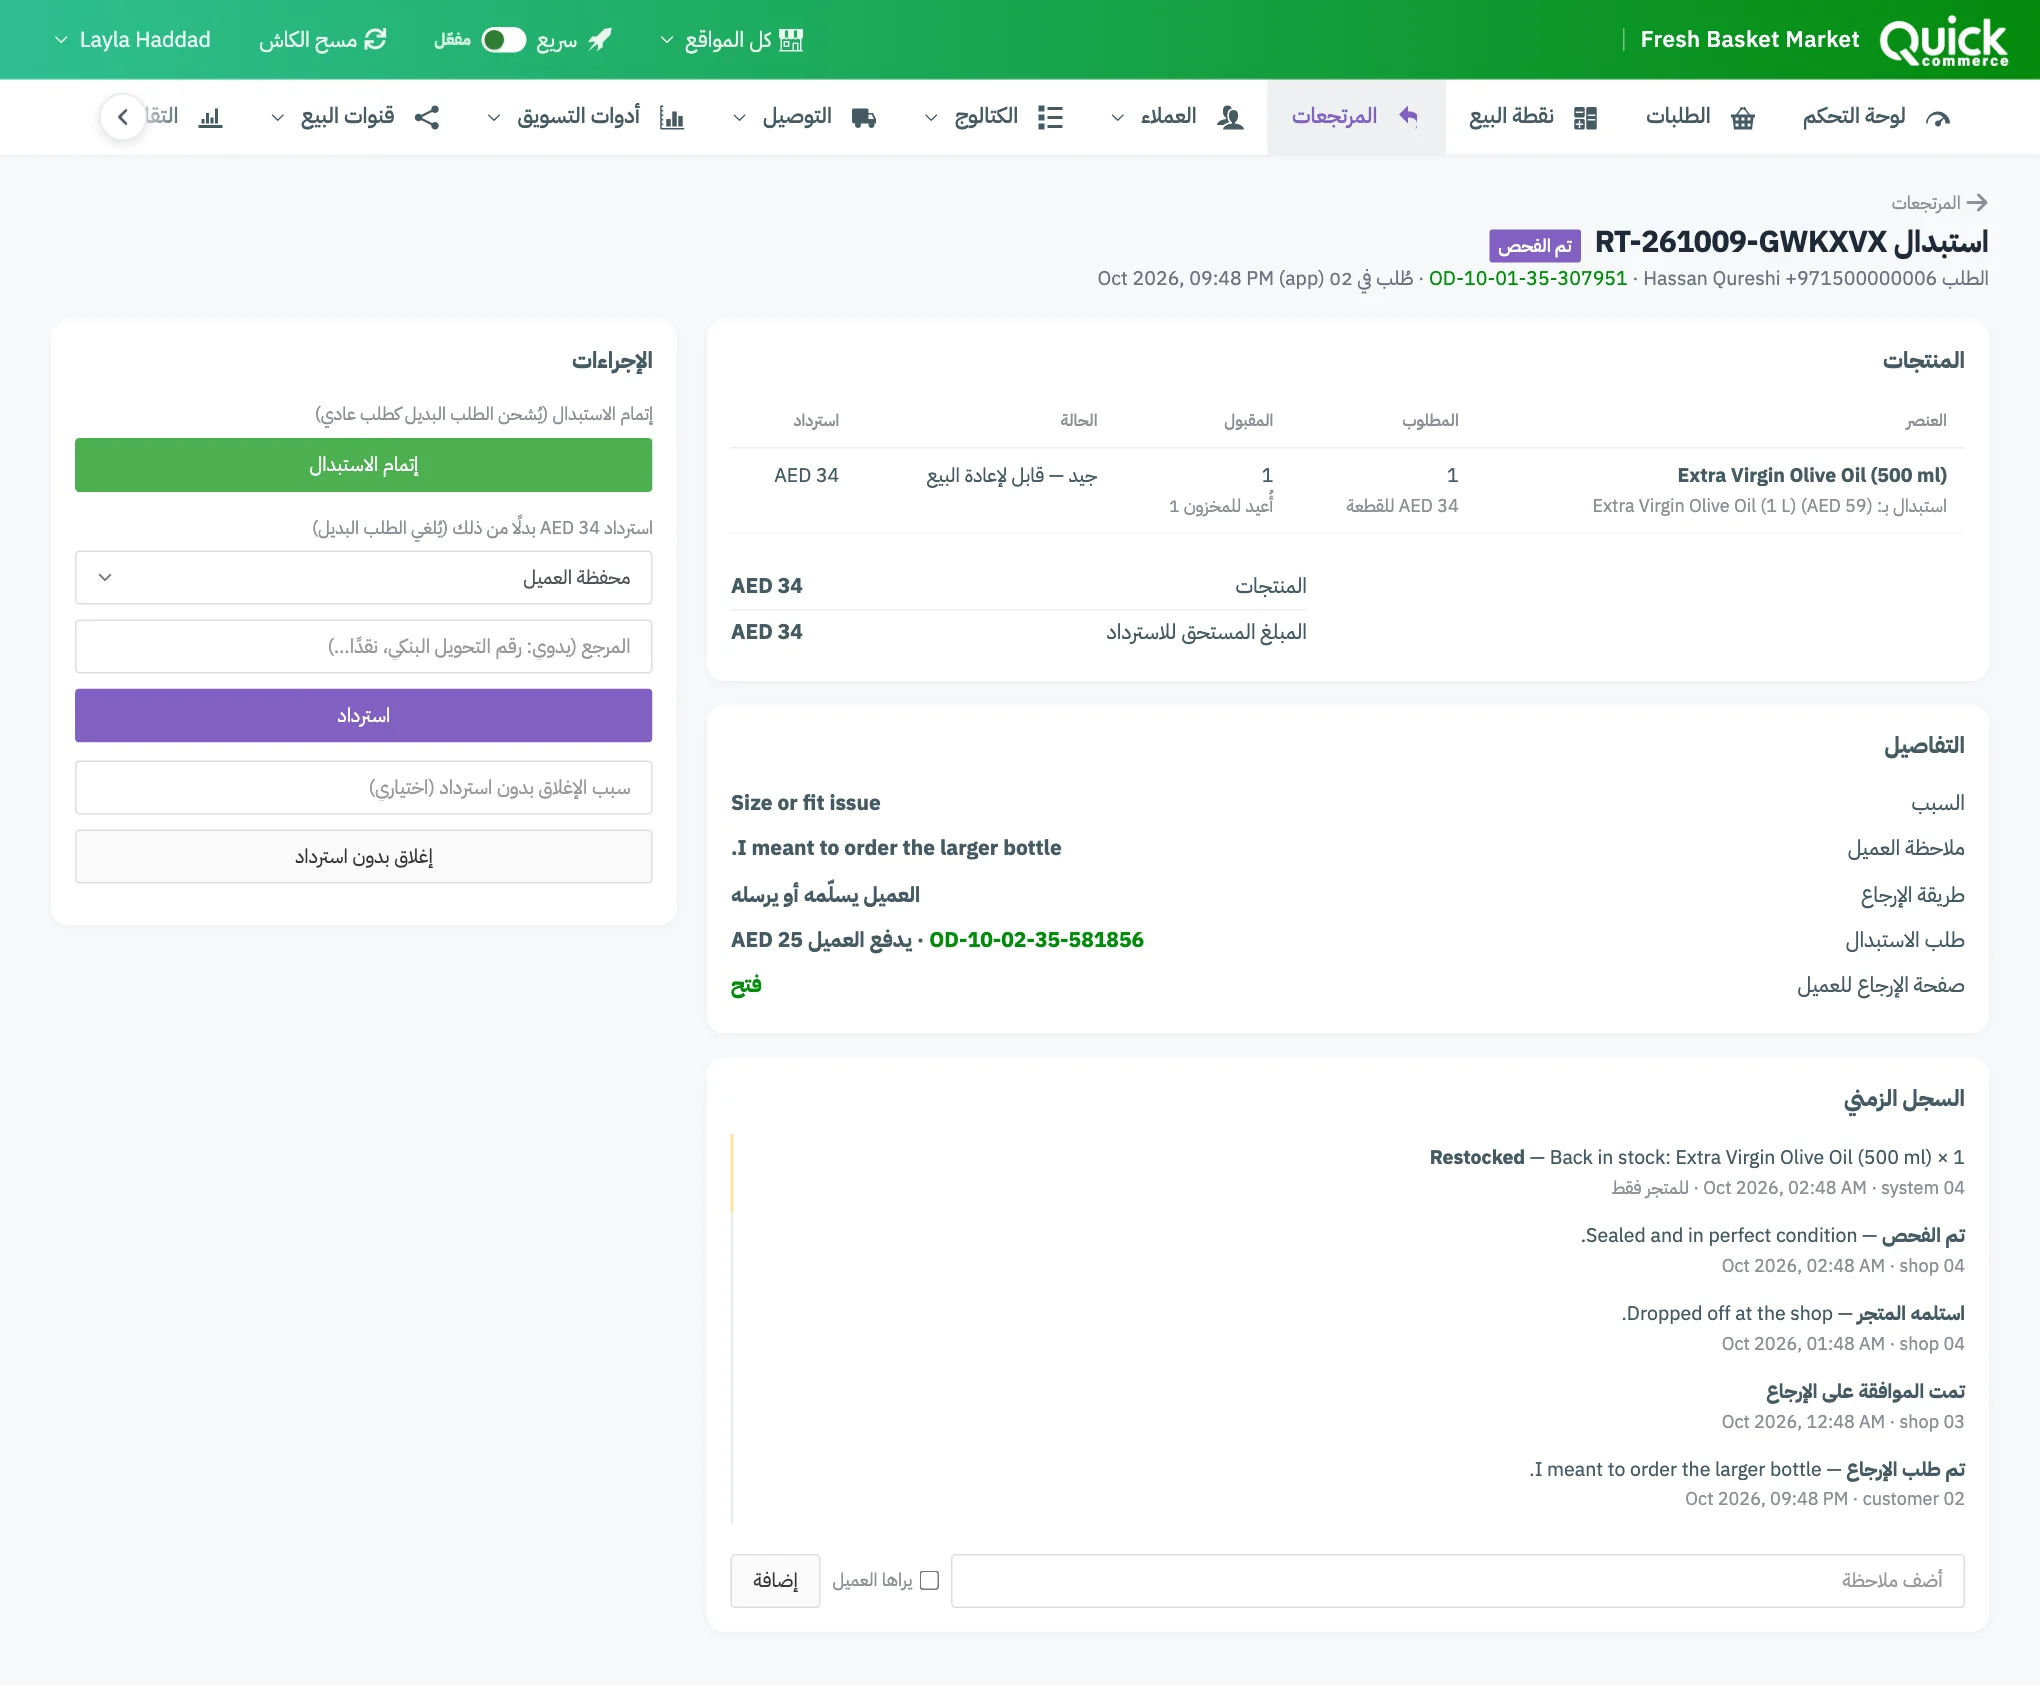Click the customers people icon
2040x1686 pixels.
pos(1230,118)
